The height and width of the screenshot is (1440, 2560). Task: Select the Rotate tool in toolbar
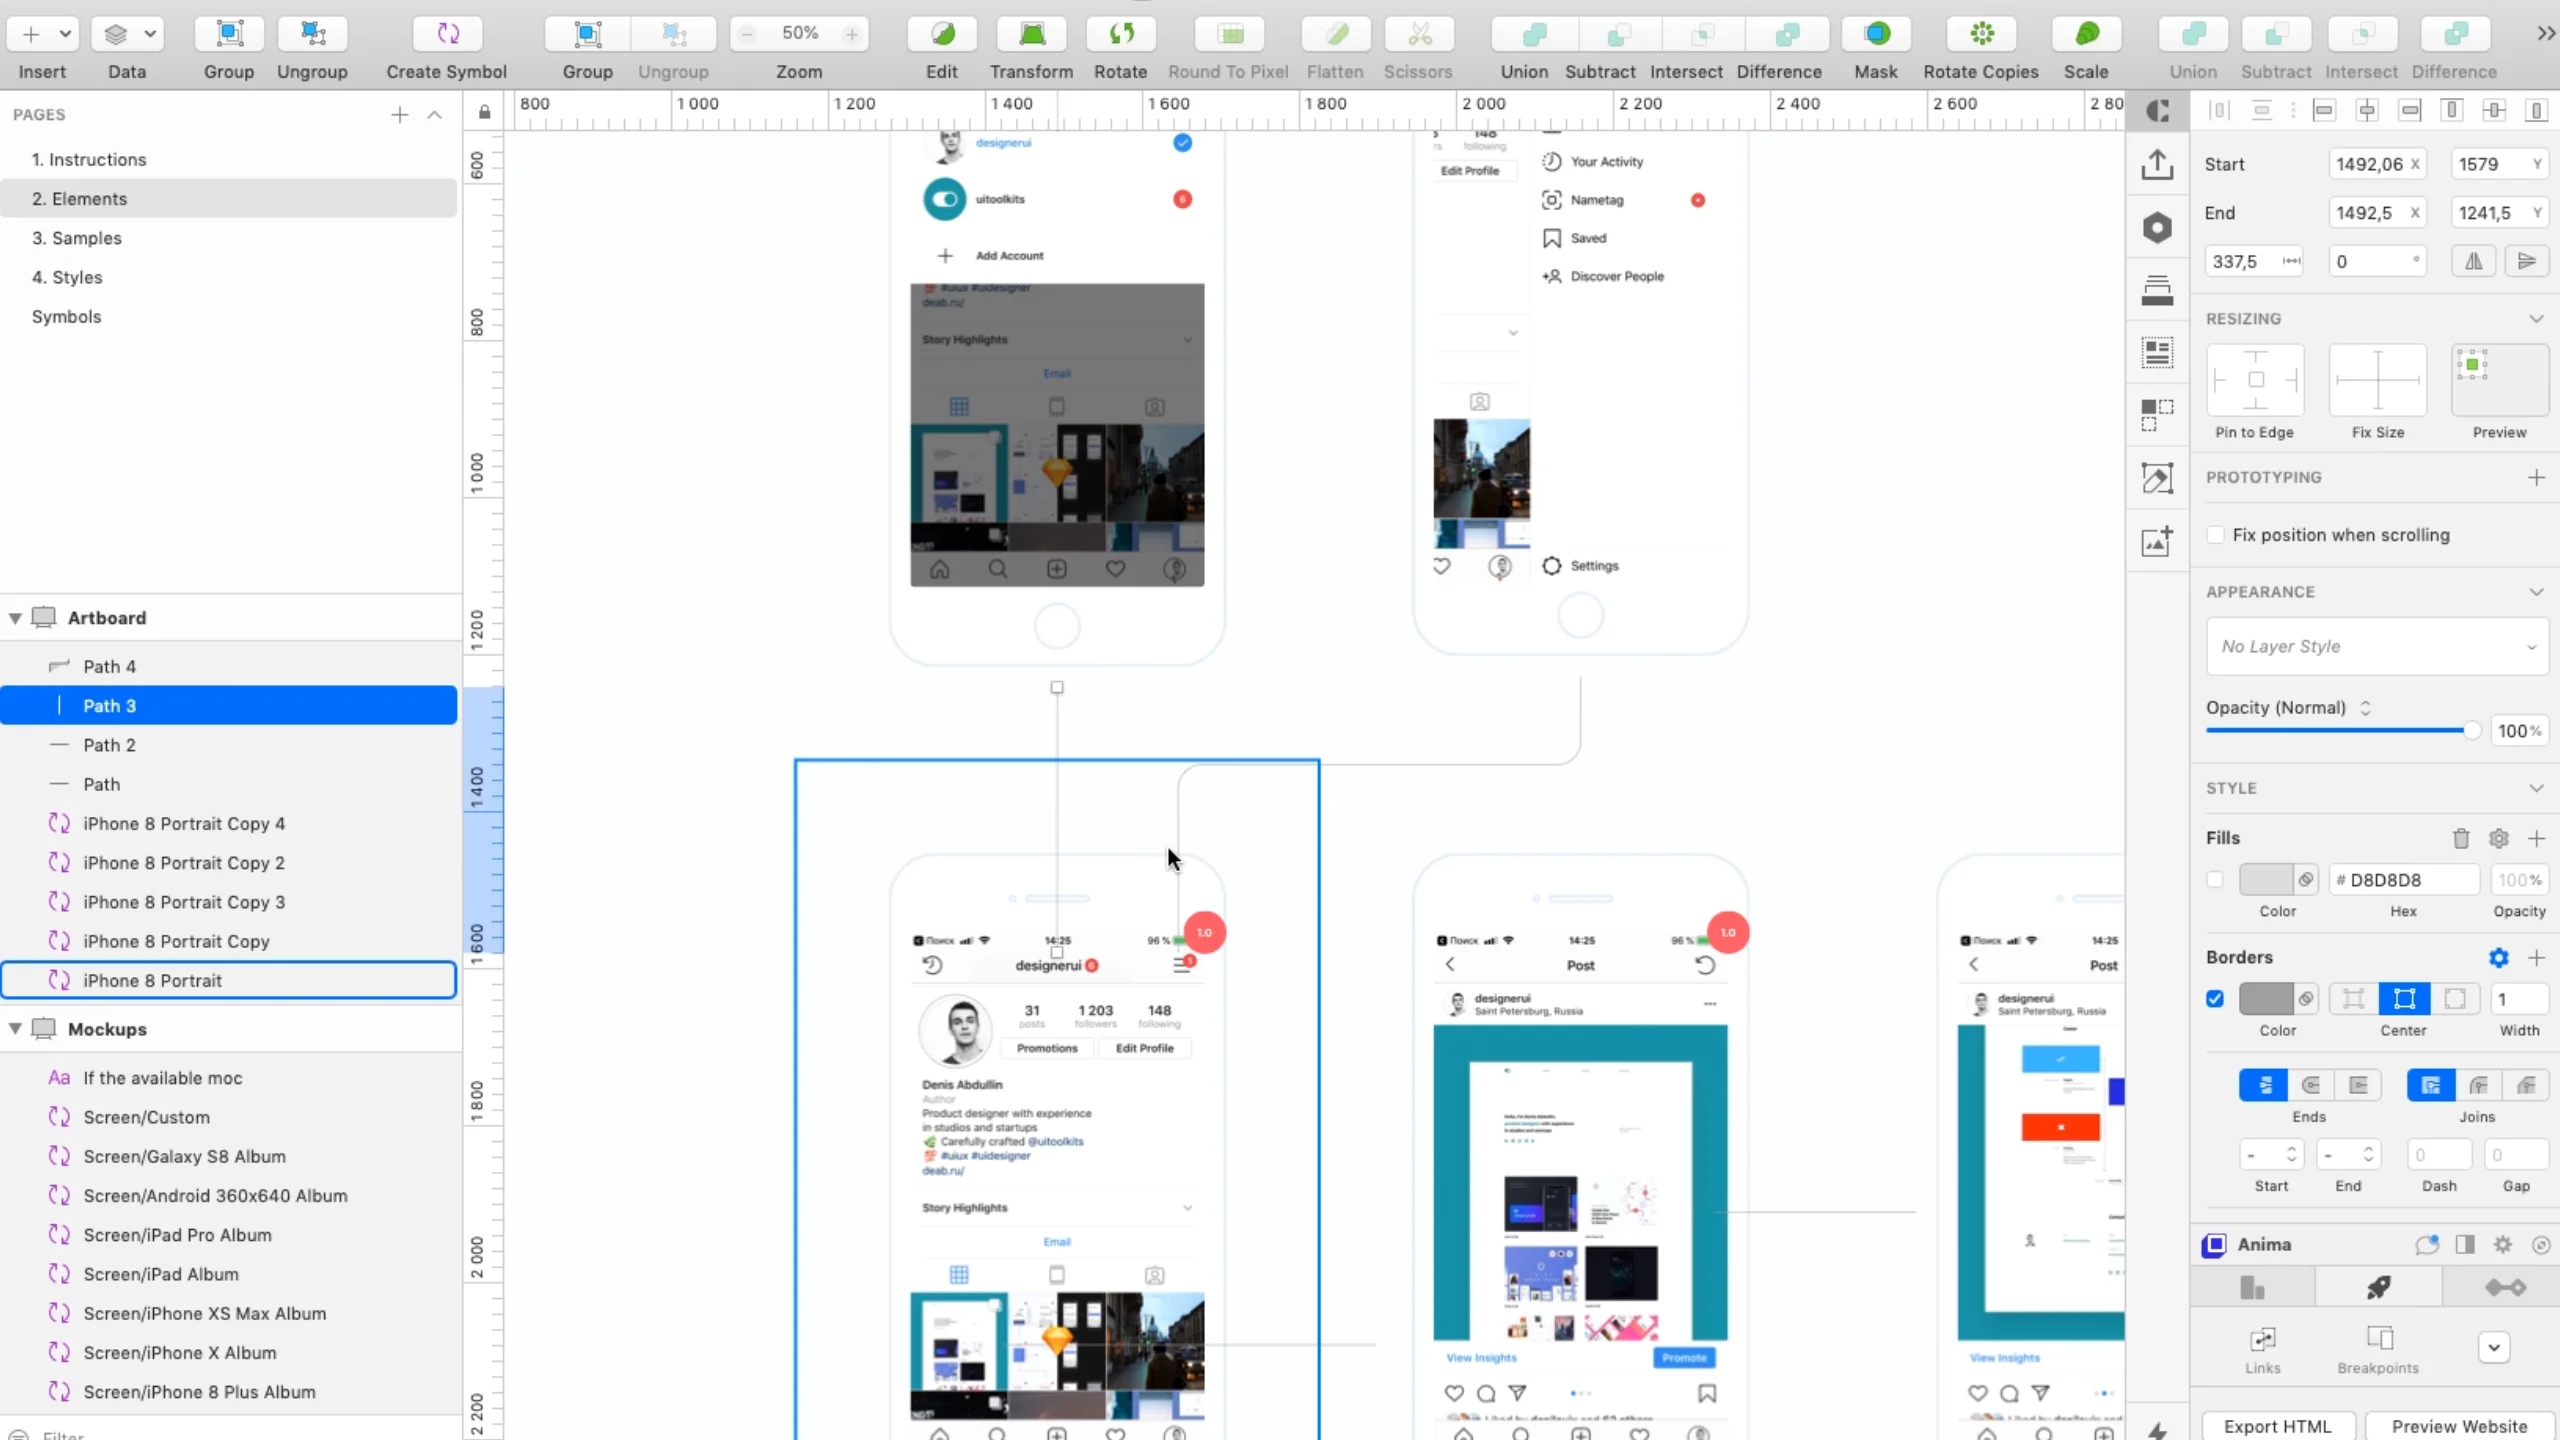(1121, 34)
